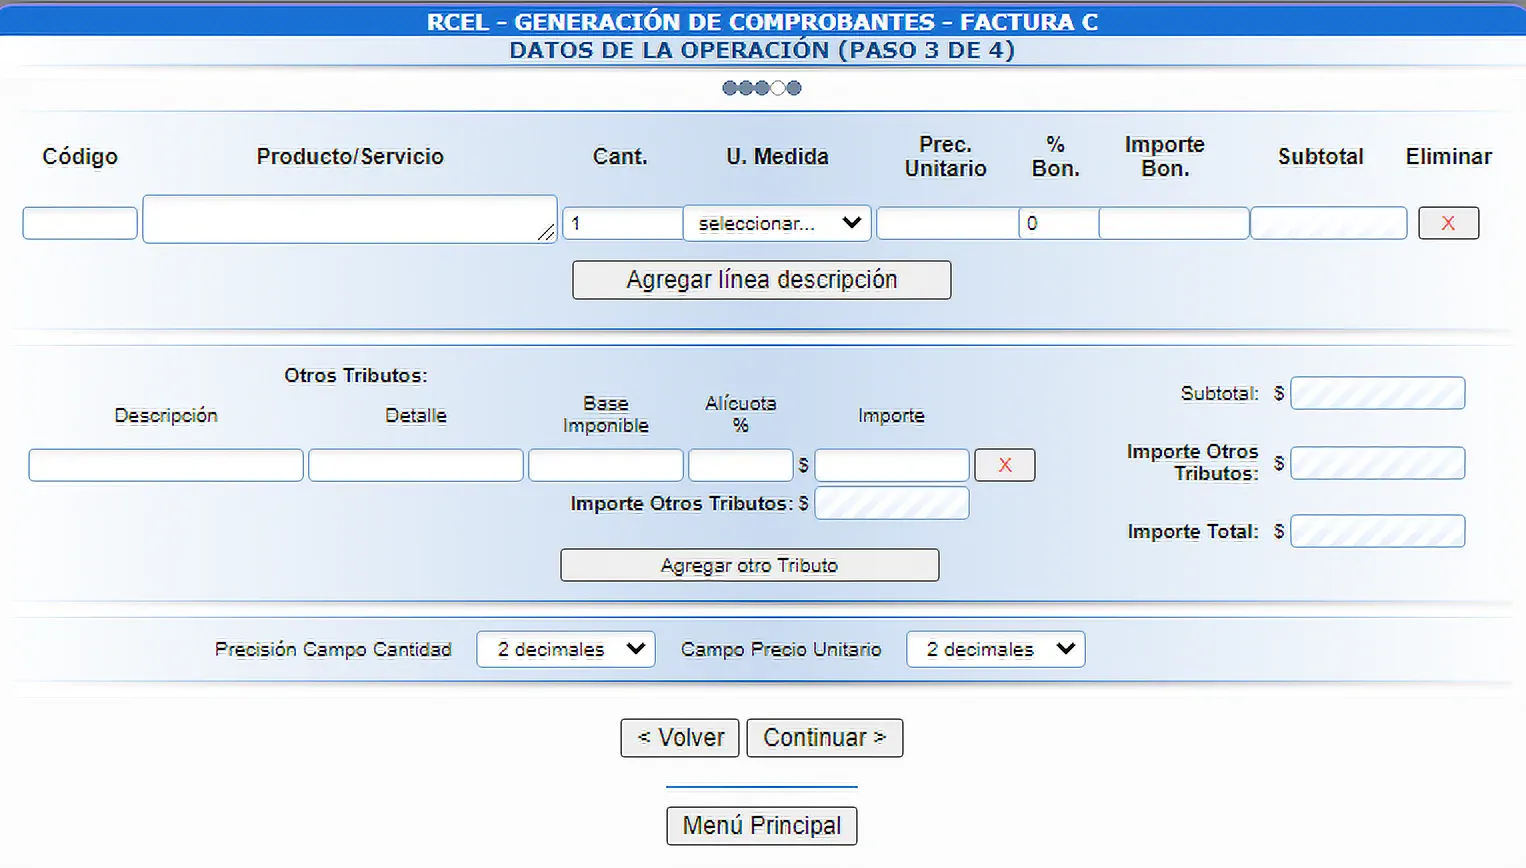This screenshot has width=1526, height=868.
Task: Click the red X in the product row
Action: pos(1447,223)
